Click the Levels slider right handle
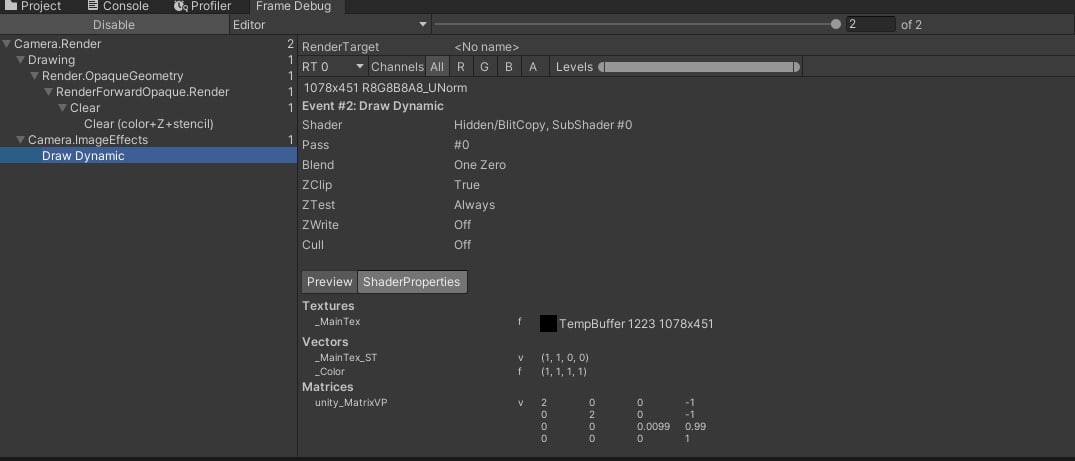 [x=797, y=67]
